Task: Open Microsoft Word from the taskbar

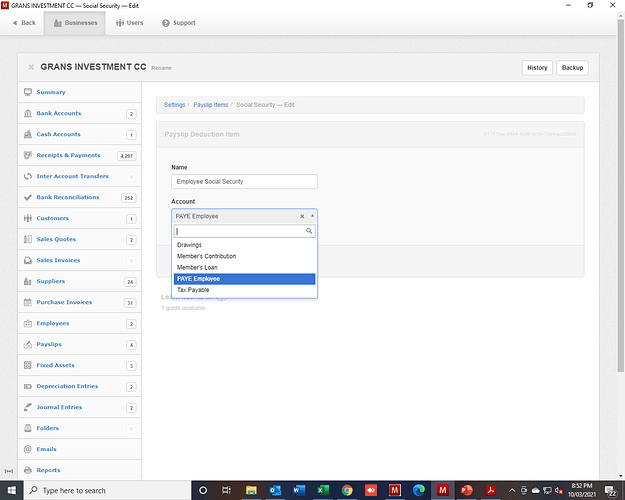Action: pyautogui.click(x=299, y=490)
